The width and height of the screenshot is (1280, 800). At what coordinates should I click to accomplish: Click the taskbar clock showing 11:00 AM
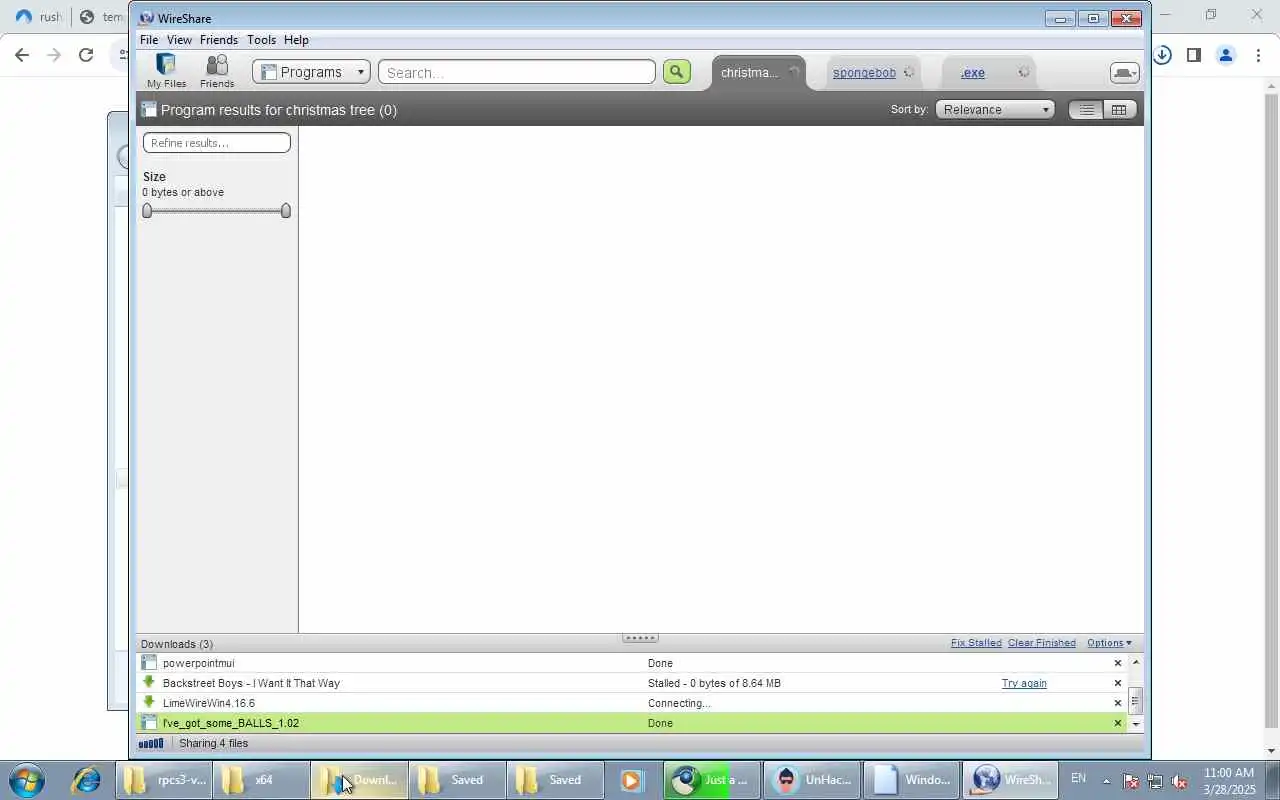[x=1228, y=781]
